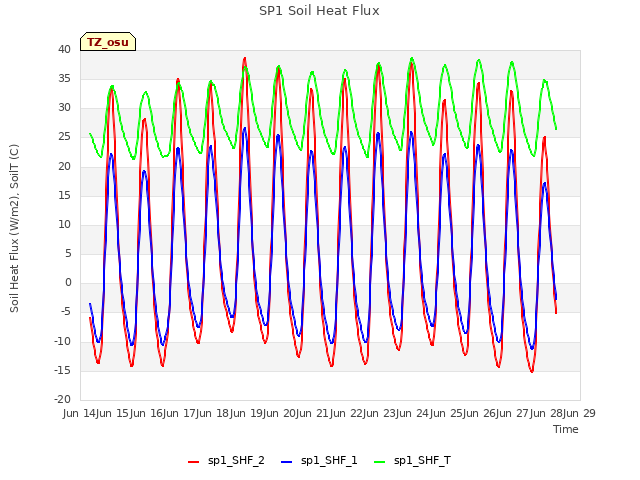Click the Jun 19 x-axis tick label
The width and height of the screenshot is (640, 480).
[247, 413]
